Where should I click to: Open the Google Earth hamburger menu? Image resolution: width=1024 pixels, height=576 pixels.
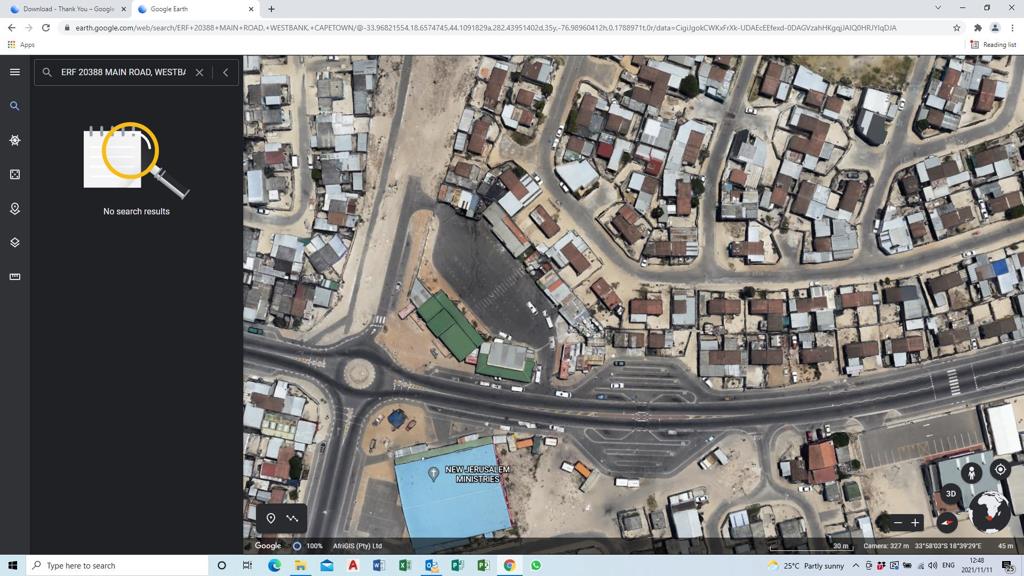[14, 72]
